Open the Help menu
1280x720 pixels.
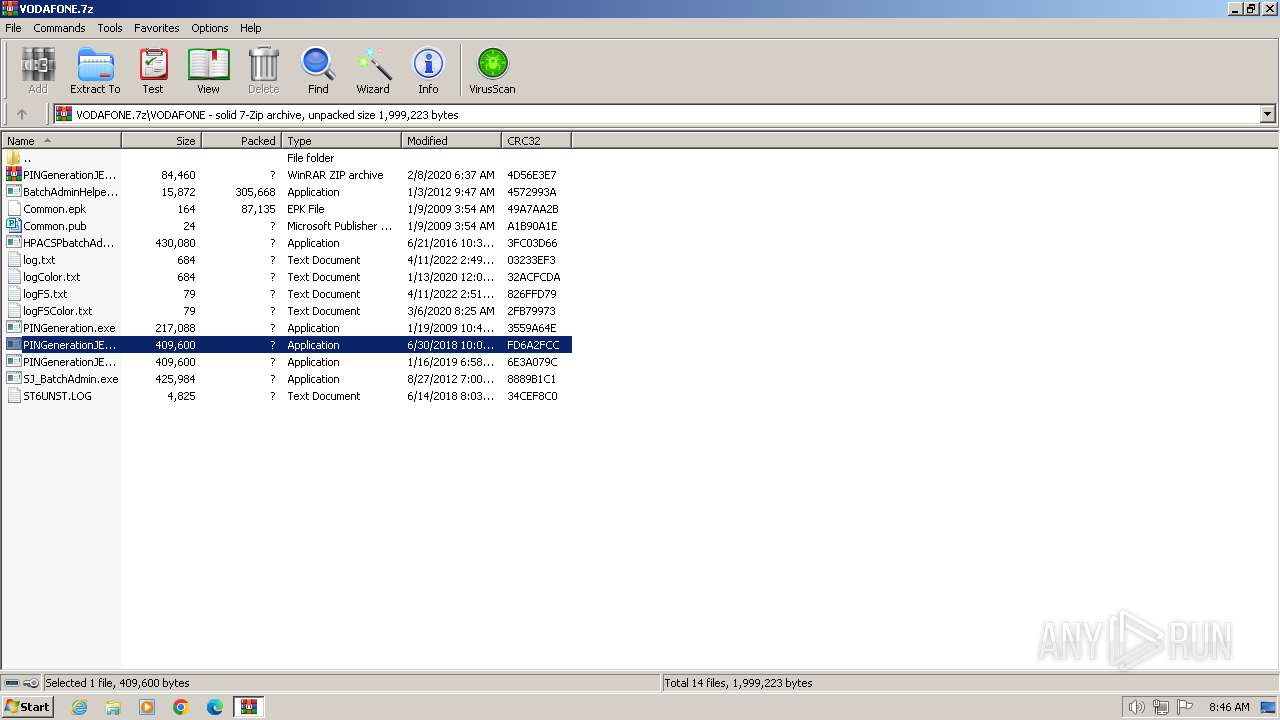pos(251,28)
